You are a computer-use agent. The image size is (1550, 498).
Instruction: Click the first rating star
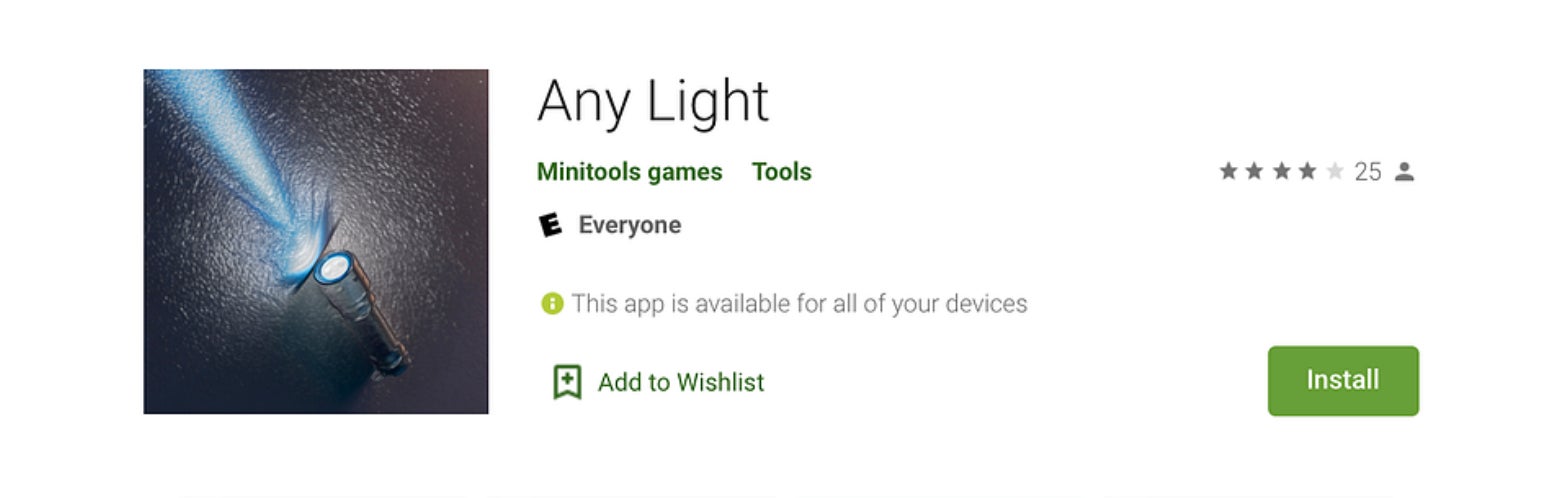pyautogui.click(x=1228, y=172)
